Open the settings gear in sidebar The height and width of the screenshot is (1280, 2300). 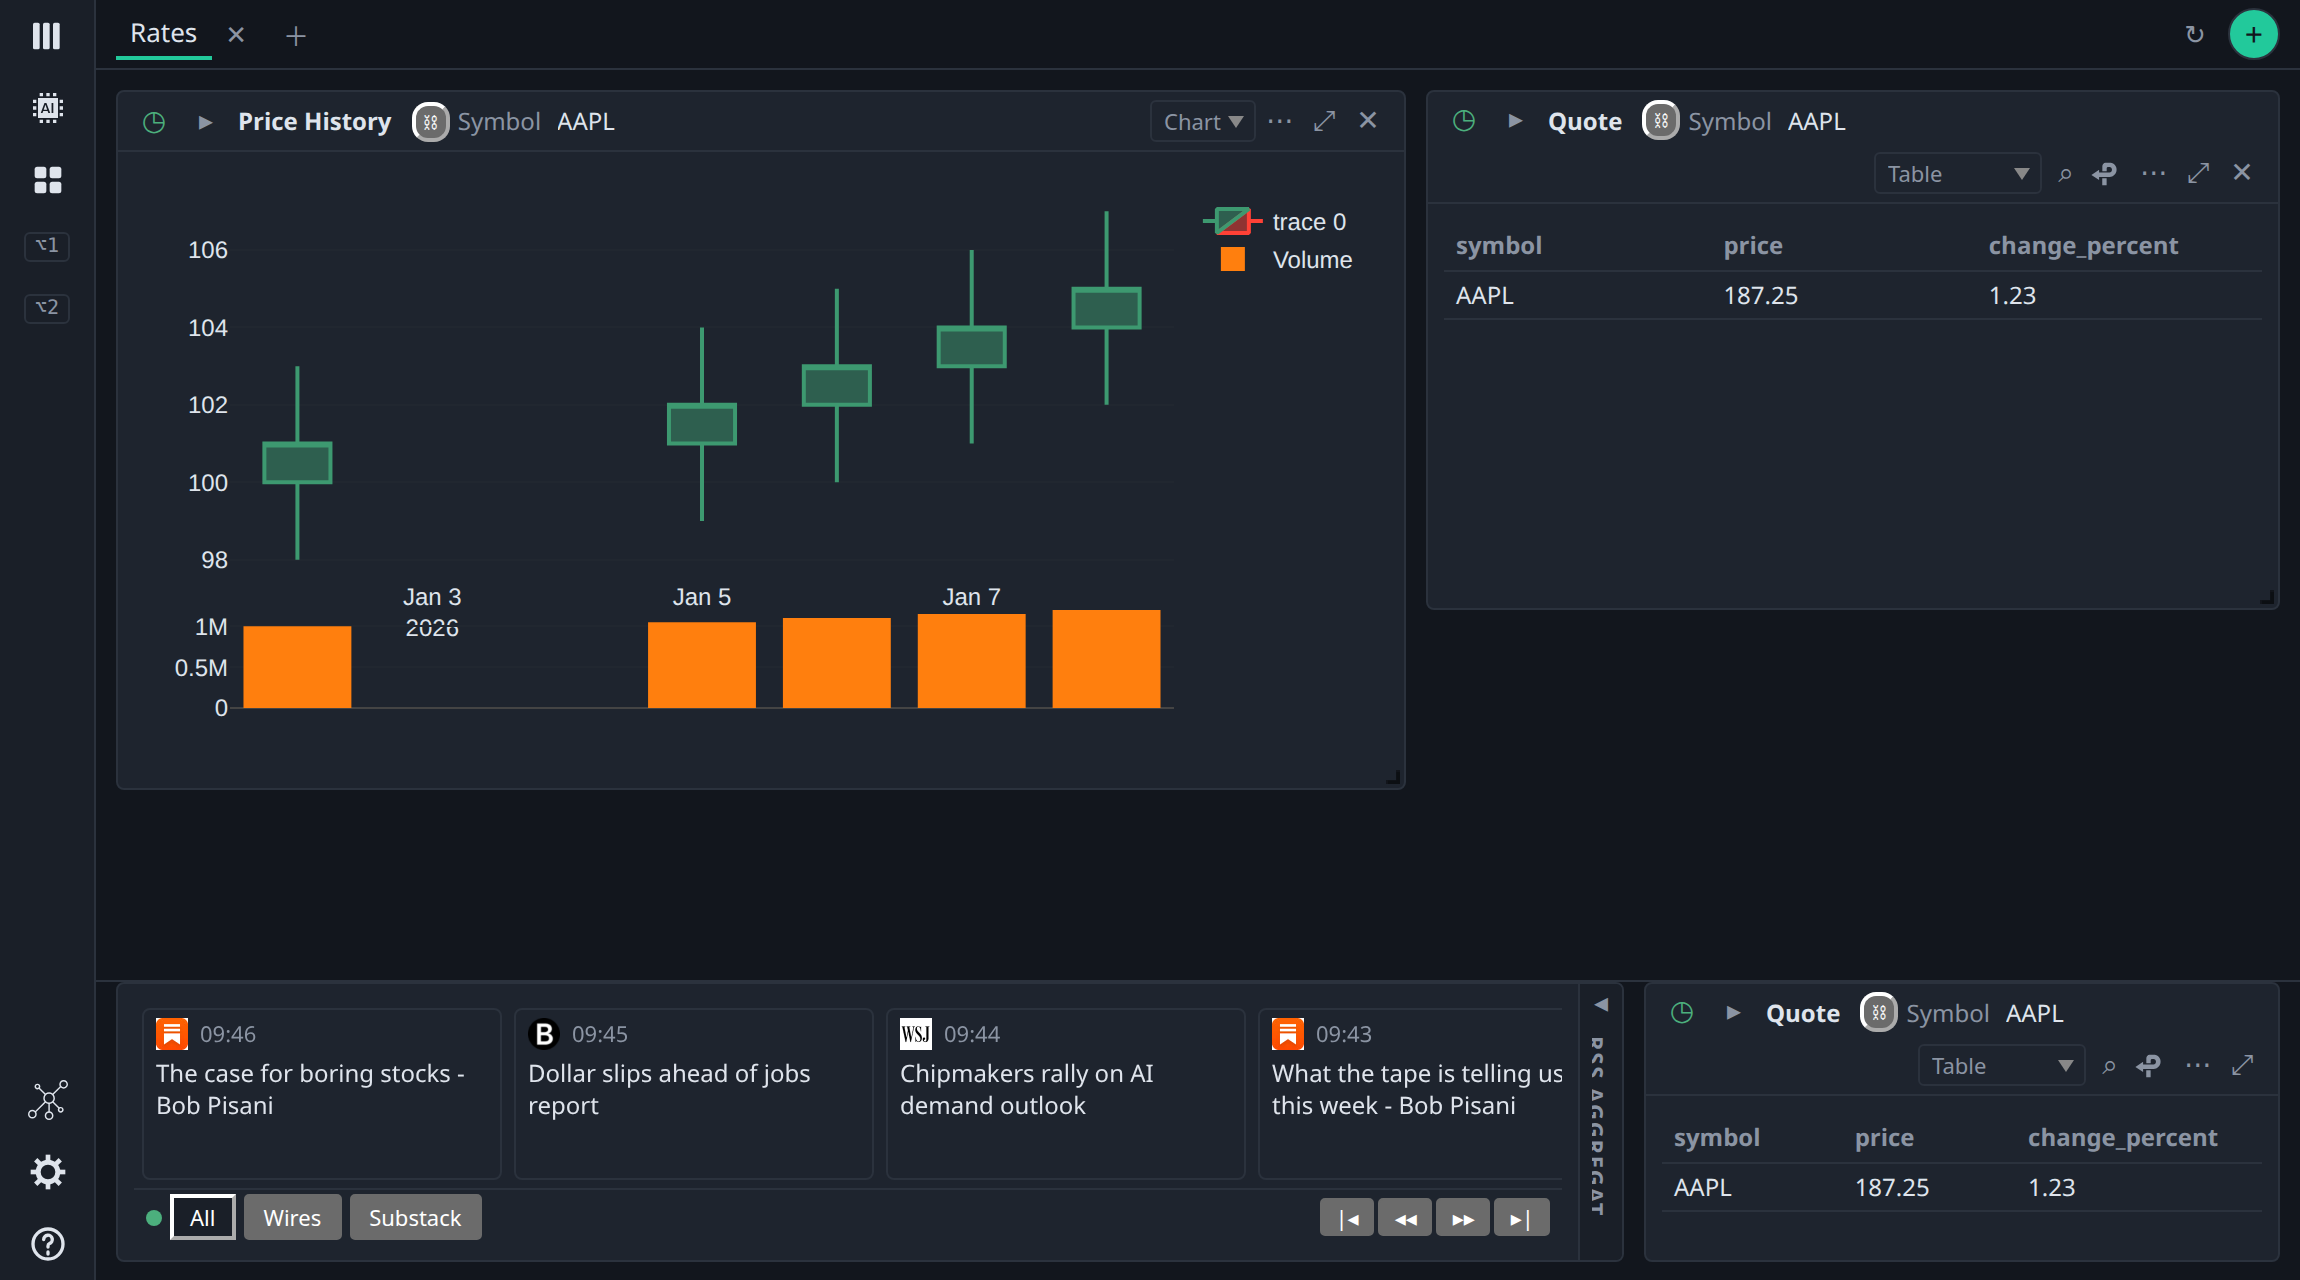tap(47, 1172)
